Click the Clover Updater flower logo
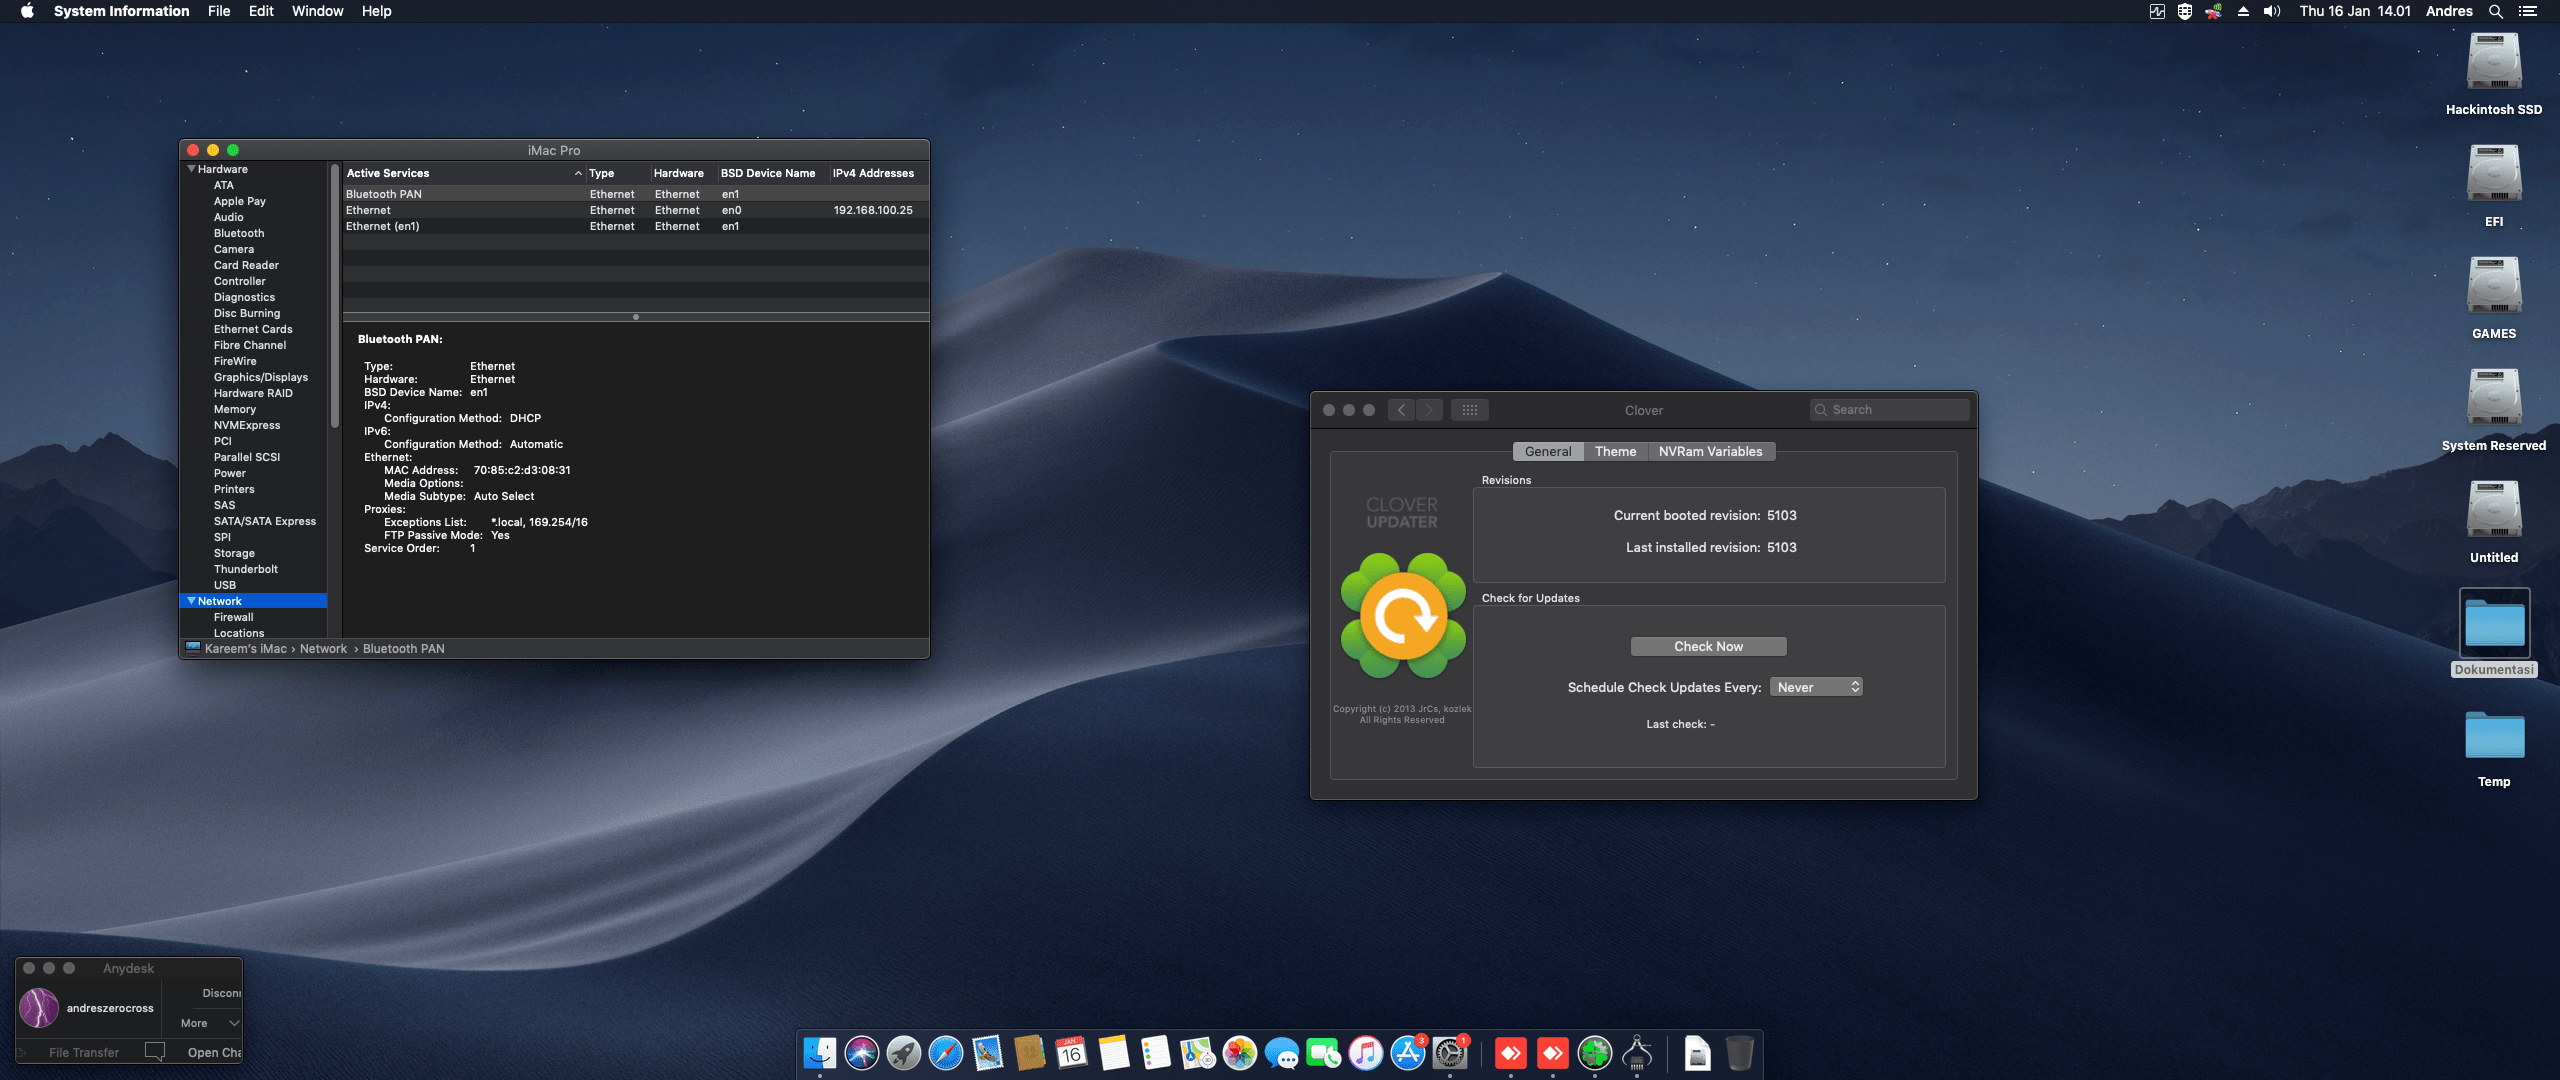Image resolution: width=2560 pixels, height=1080 pixels. (x=1403, y=616)
